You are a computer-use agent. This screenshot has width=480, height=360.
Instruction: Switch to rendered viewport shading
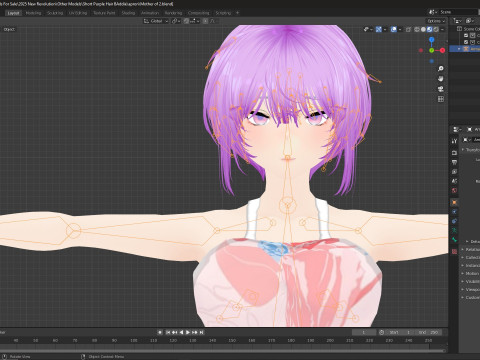(x=436, y=29)
